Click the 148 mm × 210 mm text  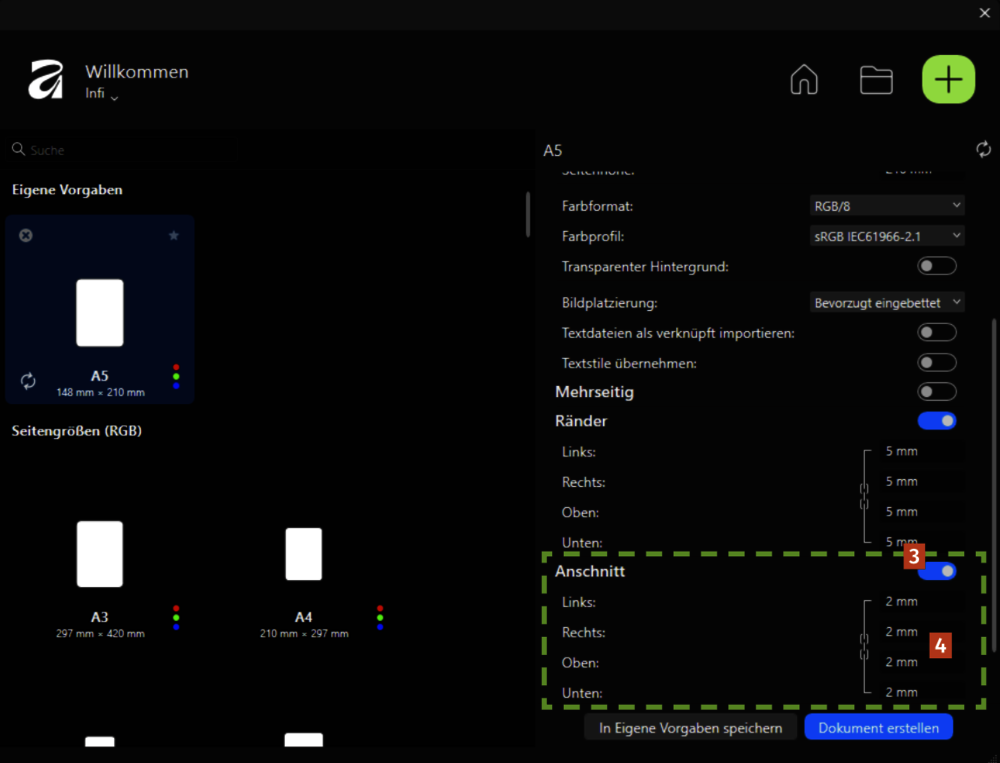(x=100, y=392)
